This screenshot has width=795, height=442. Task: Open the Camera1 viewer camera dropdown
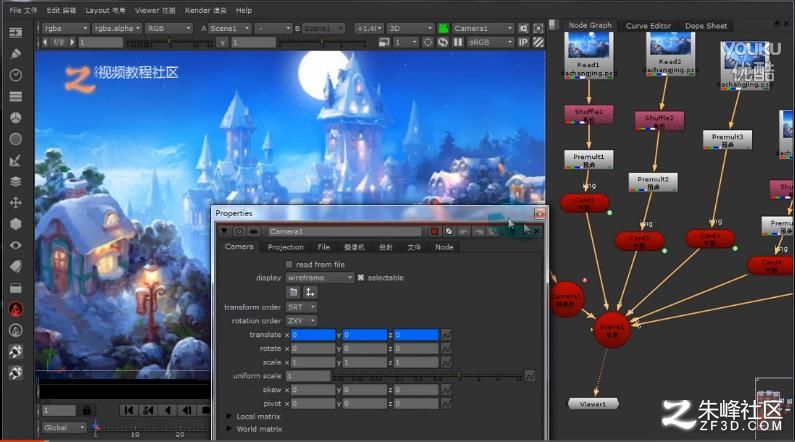483,28
